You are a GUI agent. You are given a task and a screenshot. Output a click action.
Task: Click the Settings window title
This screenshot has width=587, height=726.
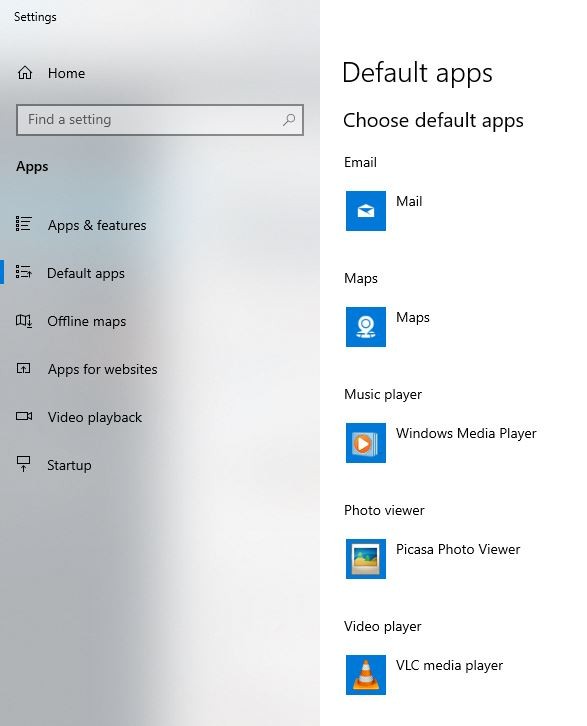click(x=35, y=17)
